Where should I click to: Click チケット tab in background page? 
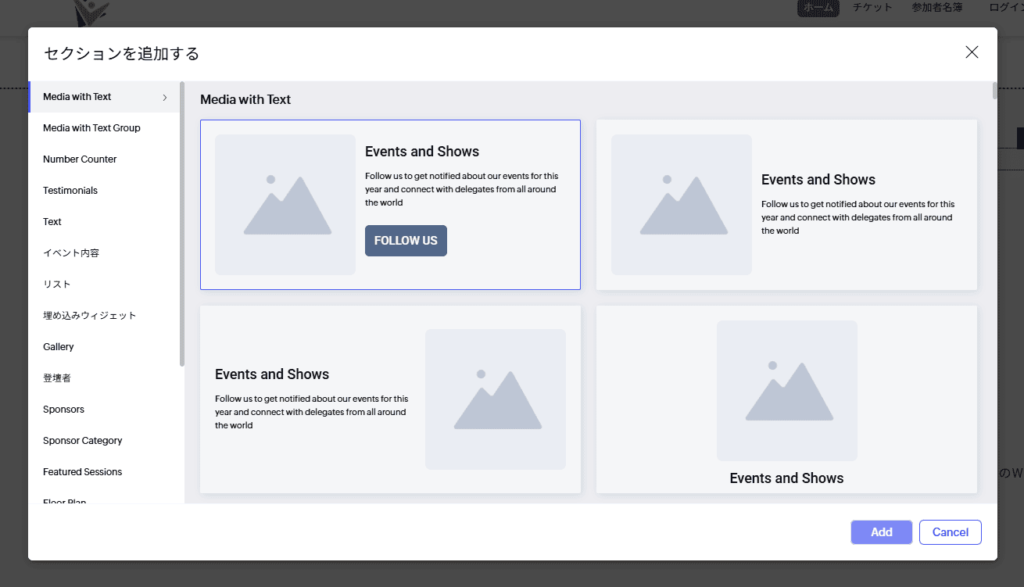pyautogui.click(x=872, y=8)
